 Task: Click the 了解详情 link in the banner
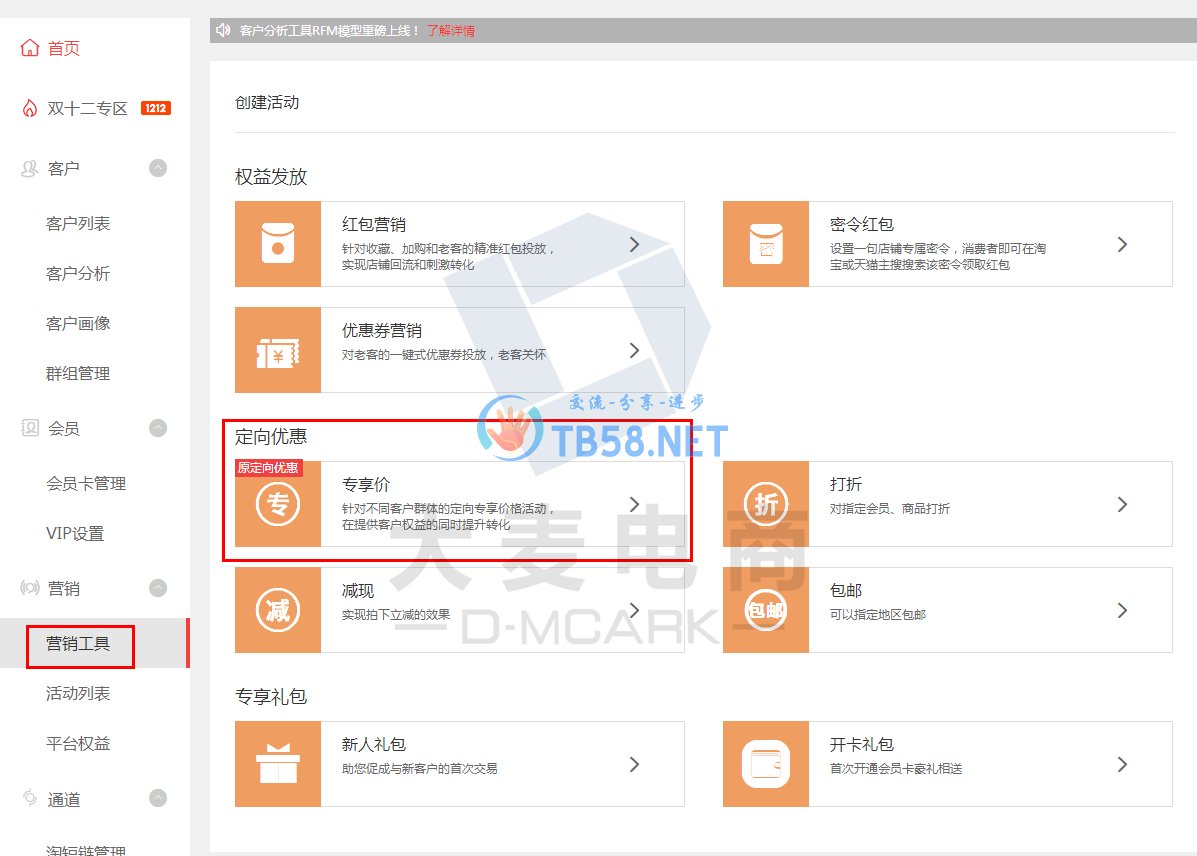[x=451, y=31]
